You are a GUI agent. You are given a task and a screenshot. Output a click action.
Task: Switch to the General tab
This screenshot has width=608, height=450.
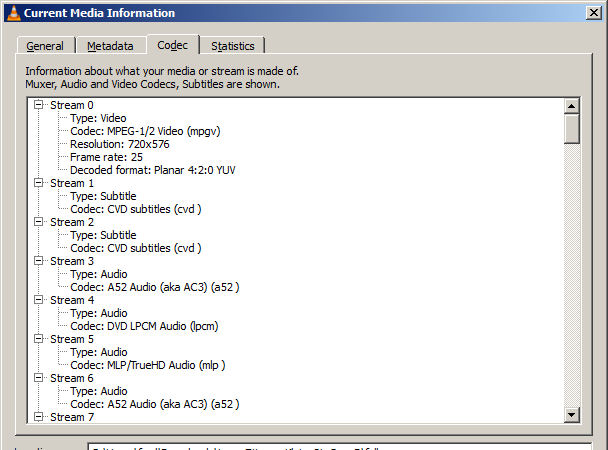point(45,46)
